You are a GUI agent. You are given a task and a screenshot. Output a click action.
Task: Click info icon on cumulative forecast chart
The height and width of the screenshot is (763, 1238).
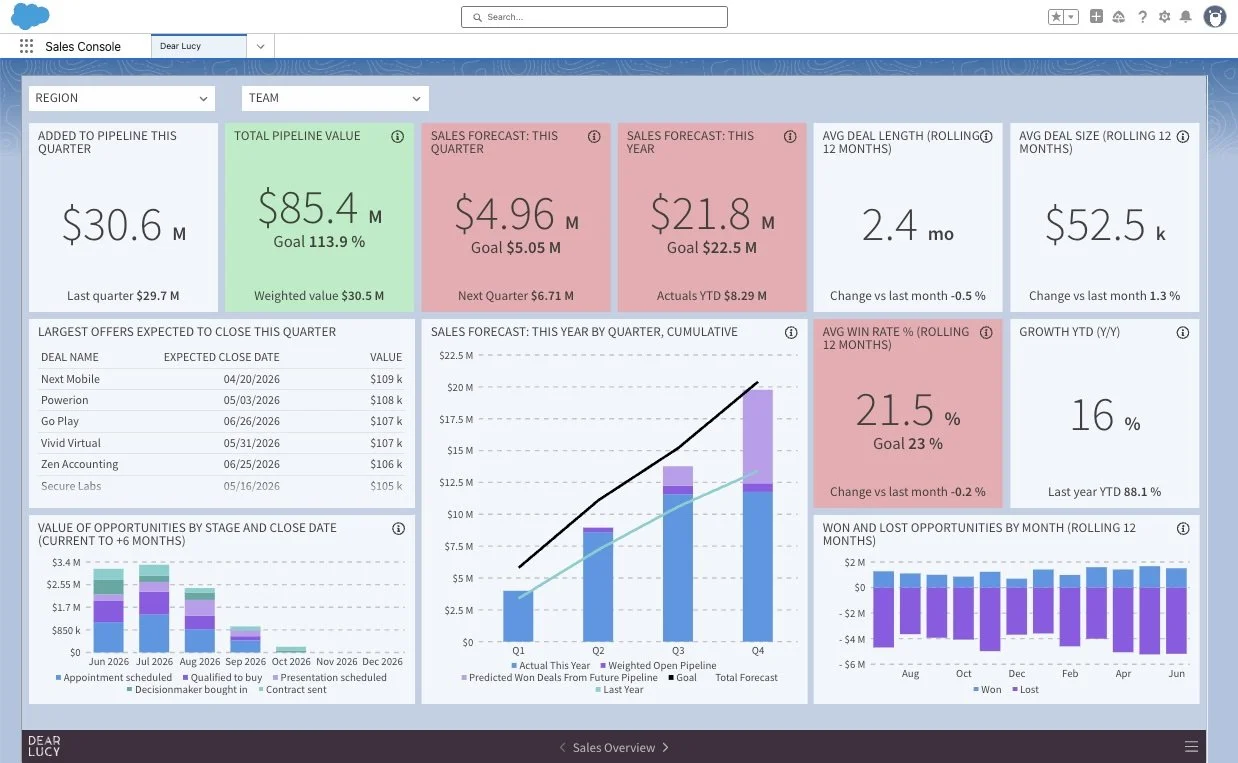point(791,332)
